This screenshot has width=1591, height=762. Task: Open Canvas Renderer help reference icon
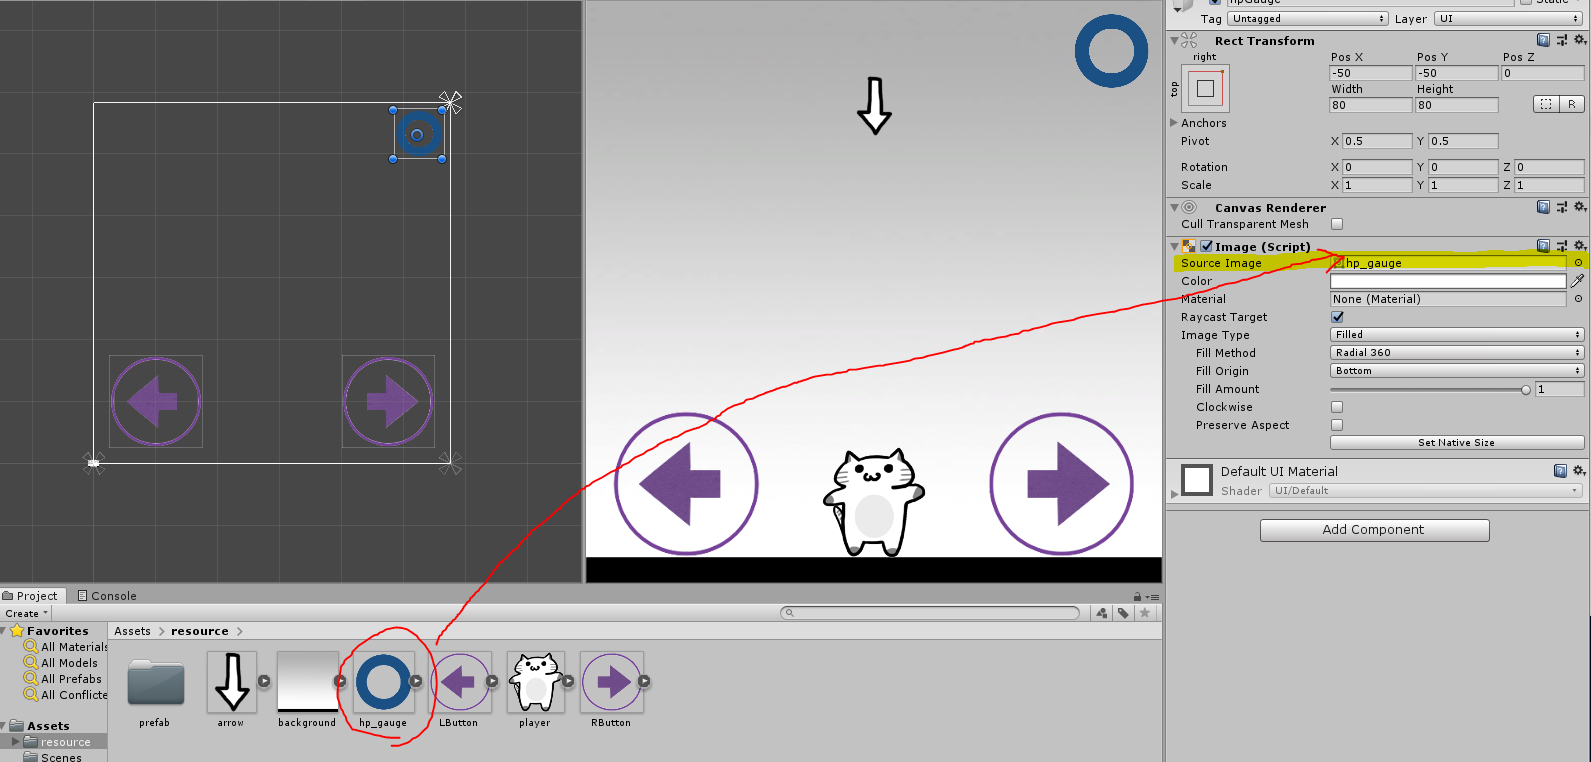1543,207
